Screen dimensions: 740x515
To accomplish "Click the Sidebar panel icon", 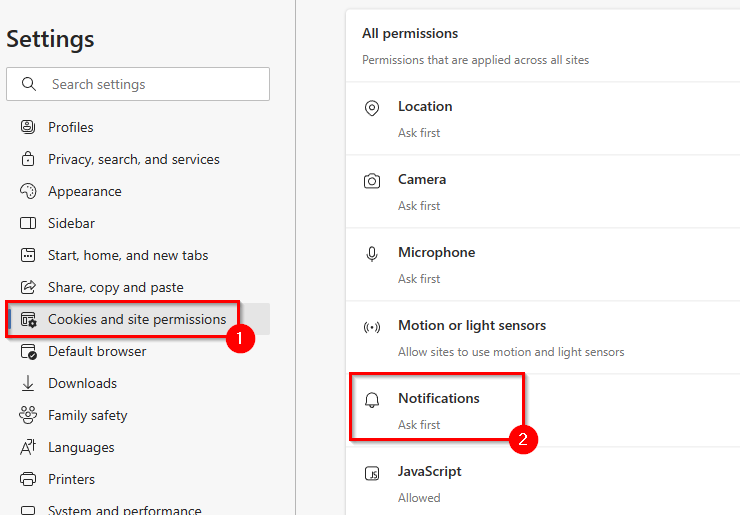I will [x=28, y=223].
